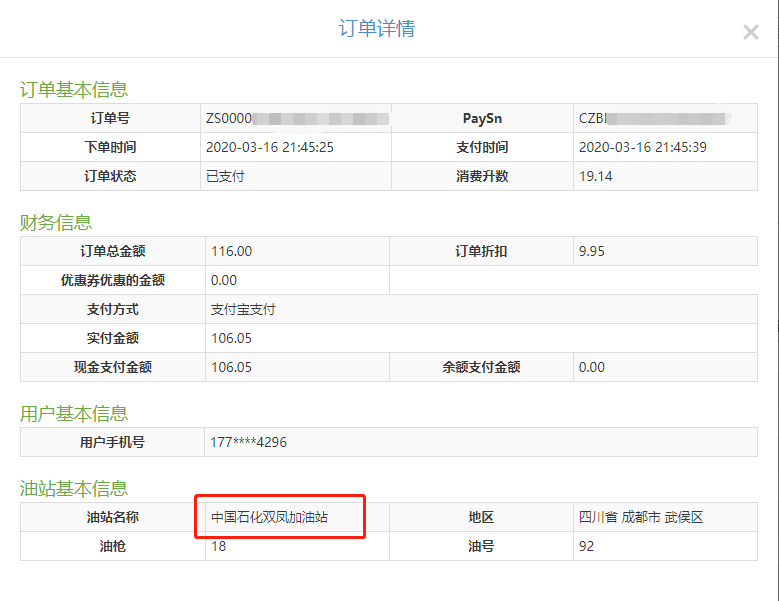Click the station name 中国石化双凤加油站

click(269, 518)
